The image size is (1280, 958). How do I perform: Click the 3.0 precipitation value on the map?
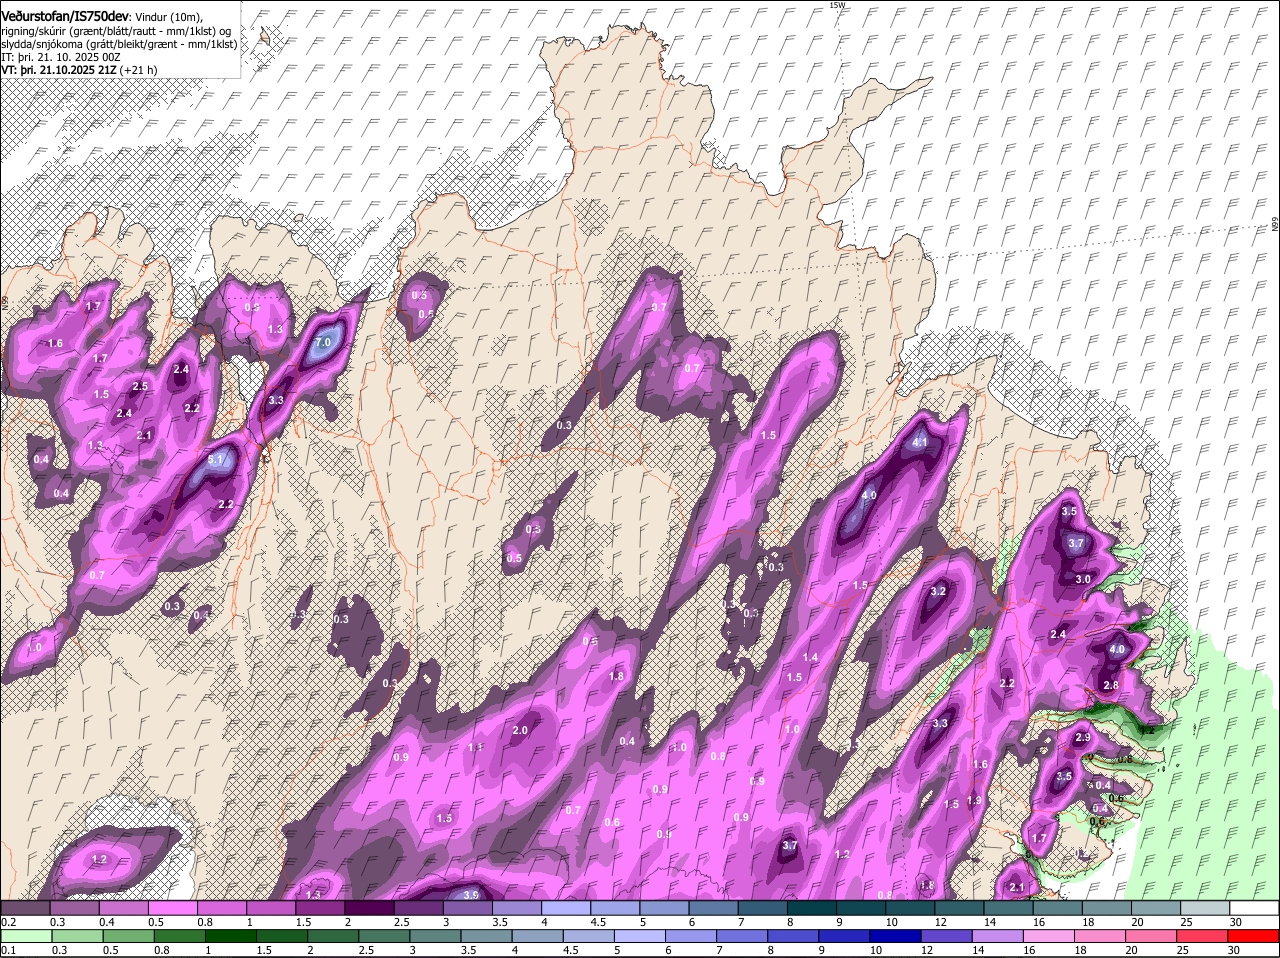click(1083, 579)
